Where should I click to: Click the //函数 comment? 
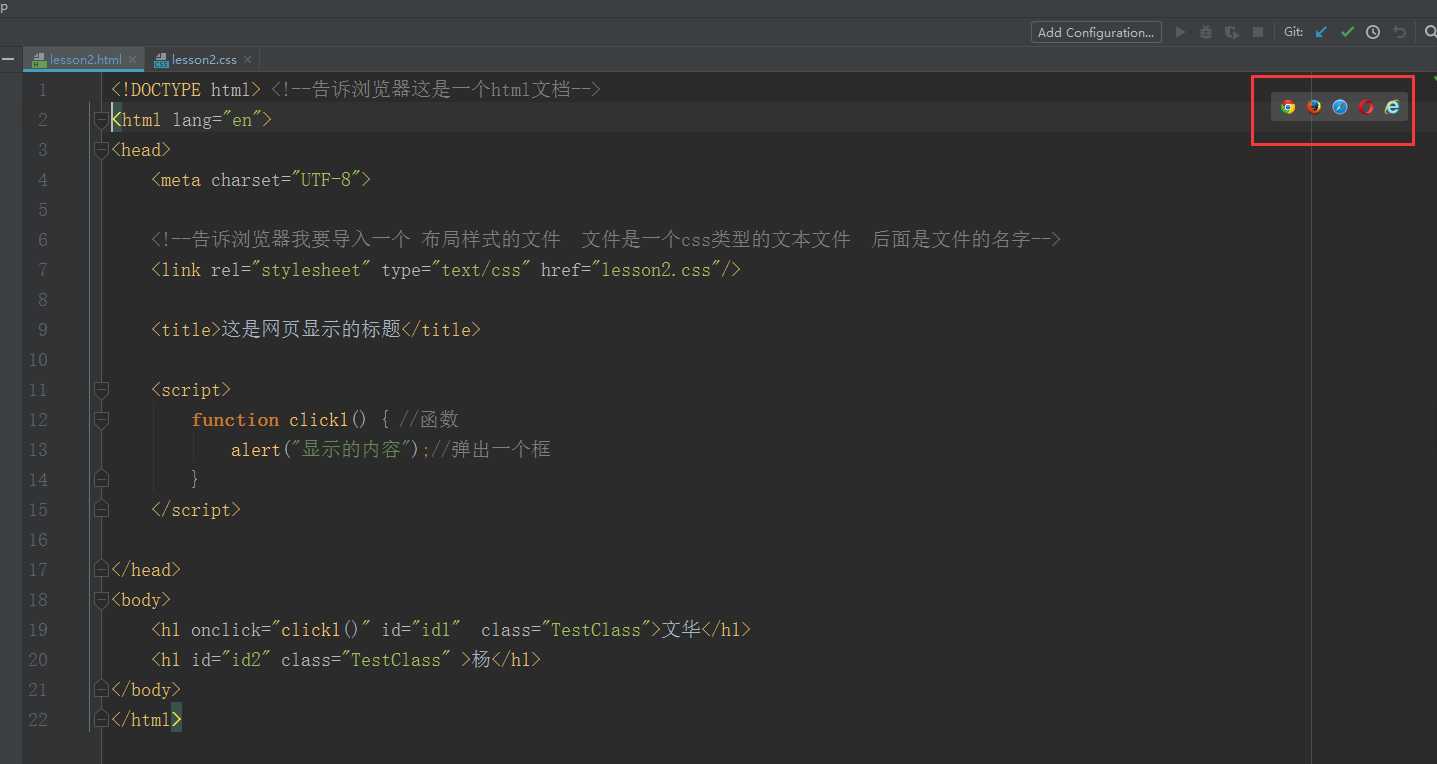(429, 420)
